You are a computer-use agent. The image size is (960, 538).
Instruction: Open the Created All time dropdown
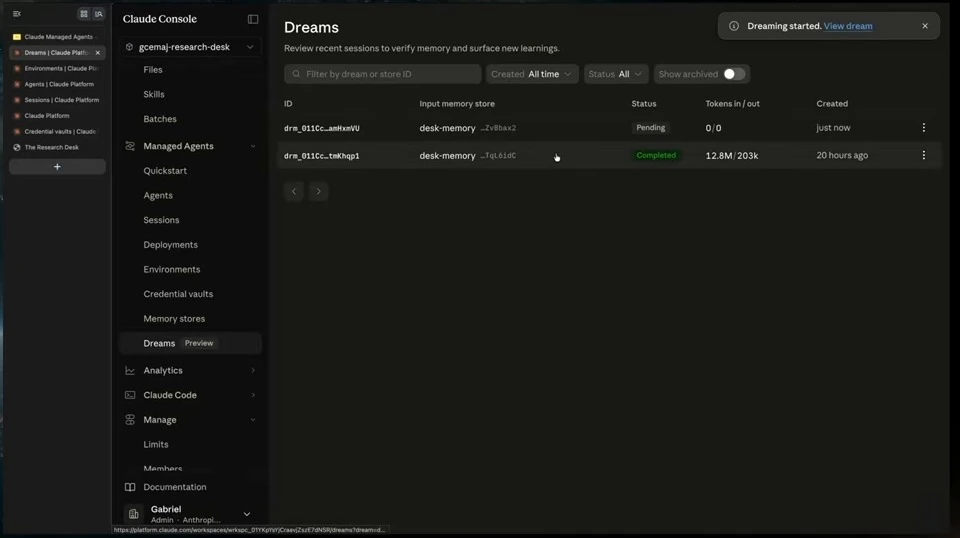pyautogui.click(x=531, y=74)
